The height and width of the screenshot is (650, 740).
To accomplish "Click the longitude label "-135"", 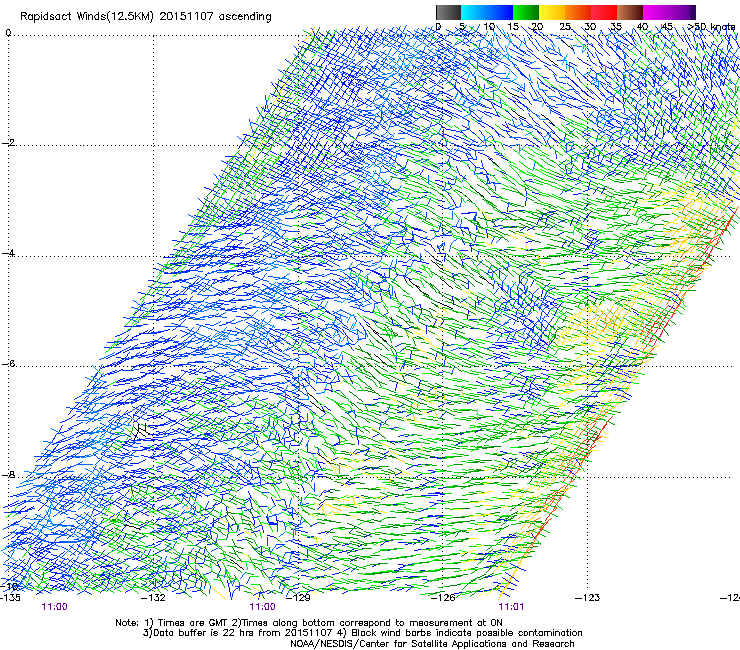I will tap(10, 598).
